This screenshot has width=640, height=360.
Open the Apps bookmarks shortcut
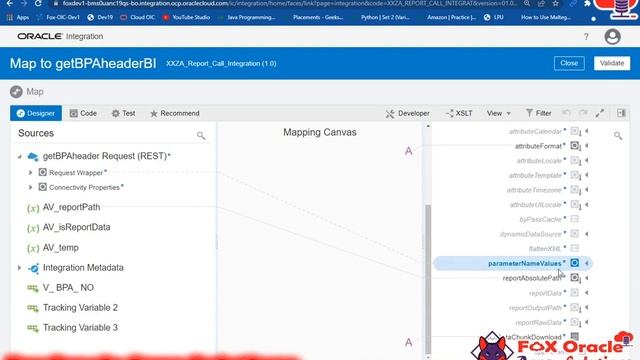(x=18, y=18)
